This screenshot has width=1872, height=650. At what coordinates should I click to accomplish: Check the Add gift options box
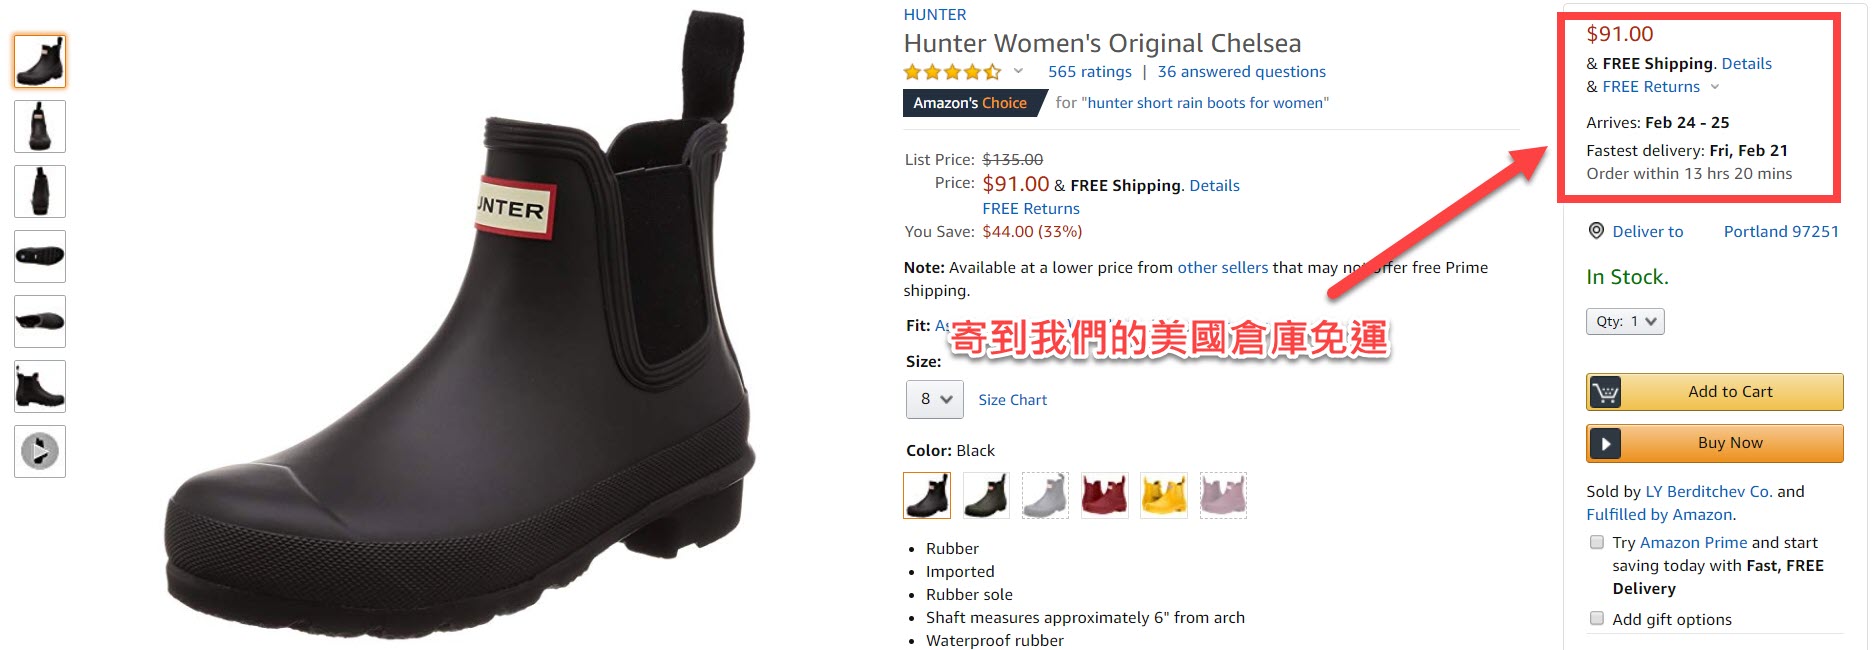[1597, 619]
